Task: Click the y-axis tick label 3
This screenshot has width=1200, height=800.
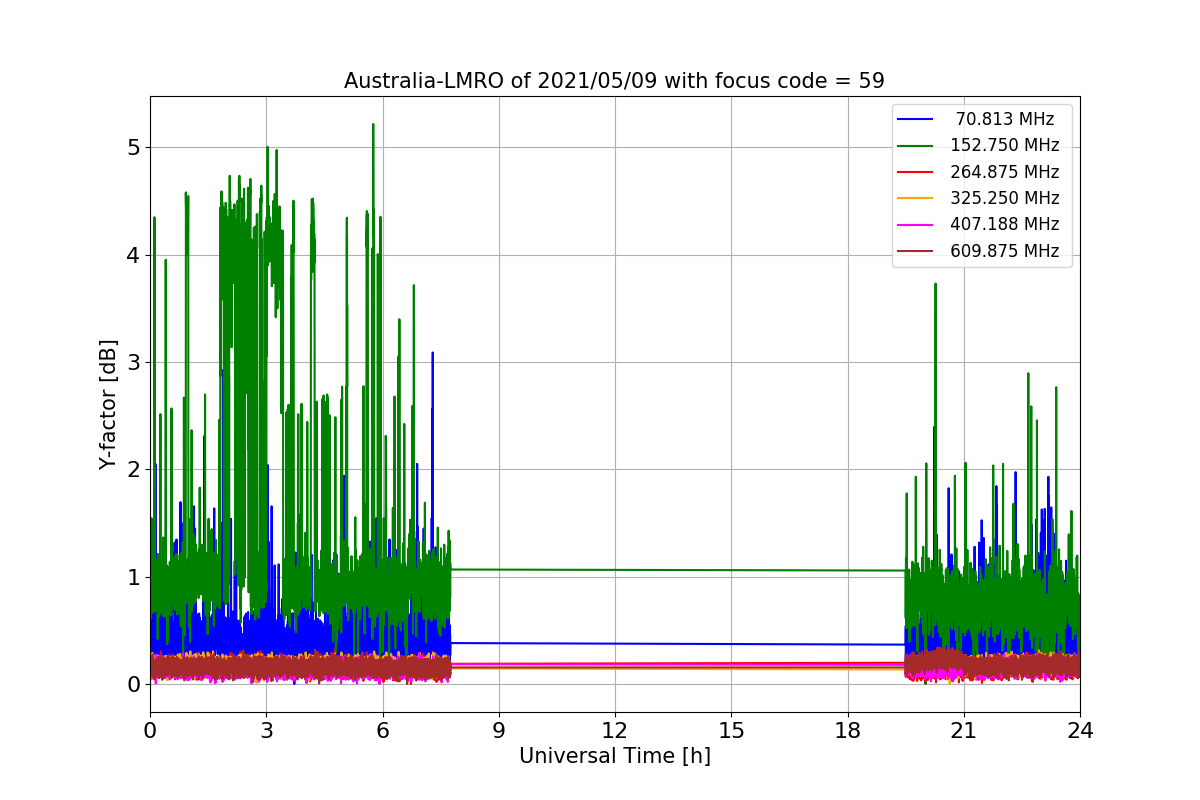Action: click(133, 362)
